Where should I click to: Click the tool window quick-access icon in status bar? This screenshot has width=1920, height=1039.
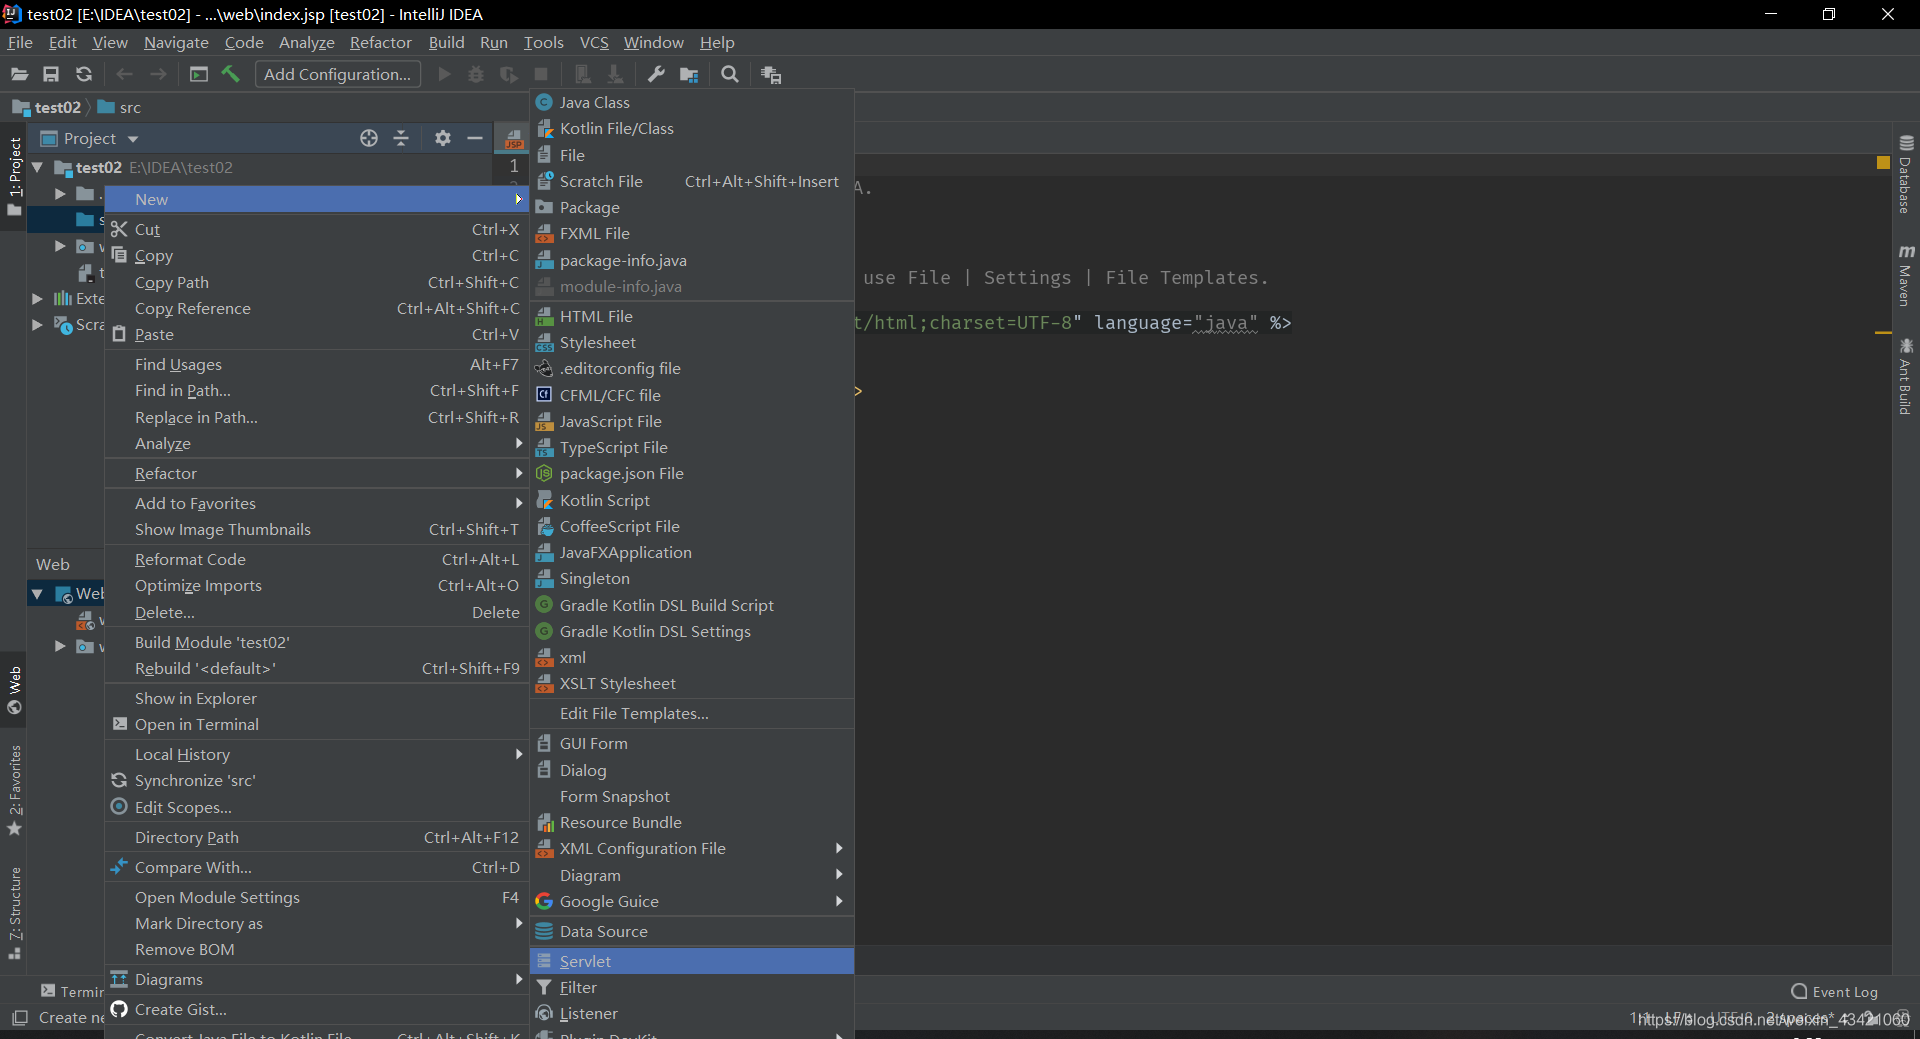[19, 1018]
